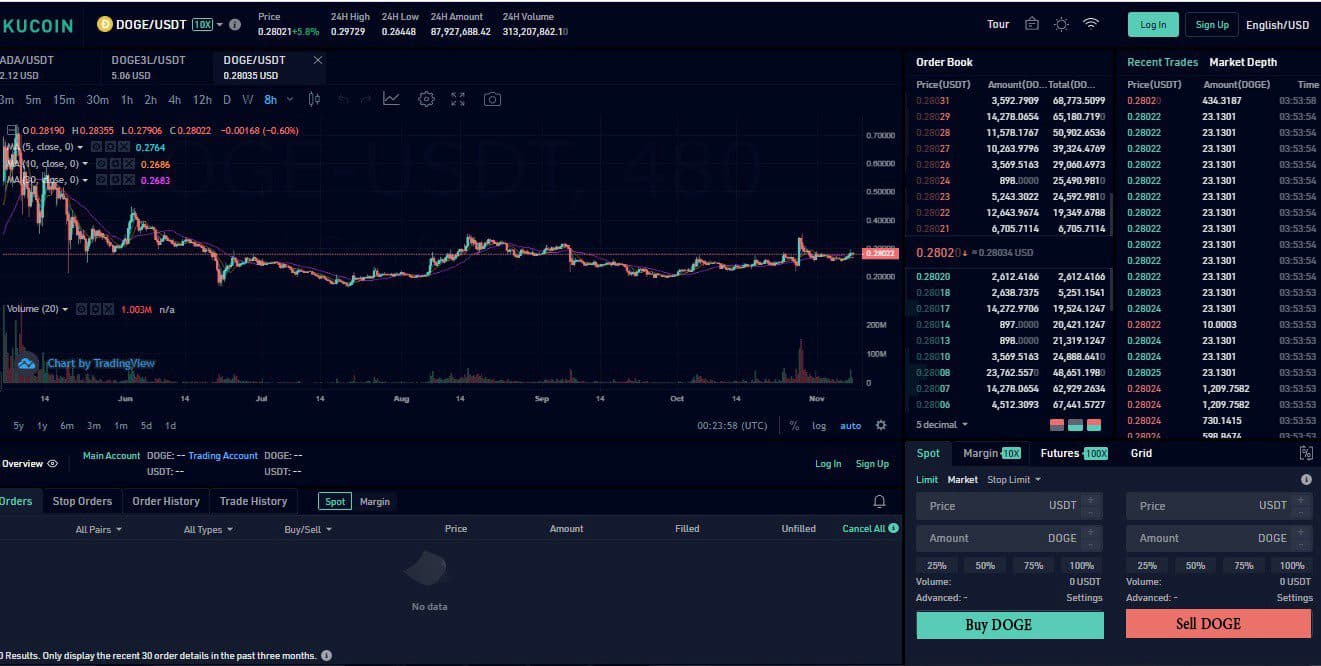This screenshot has width=1321, height=666.
Task: Click order form info icon
Action: pyautogui.click(x=1306, y=480)
